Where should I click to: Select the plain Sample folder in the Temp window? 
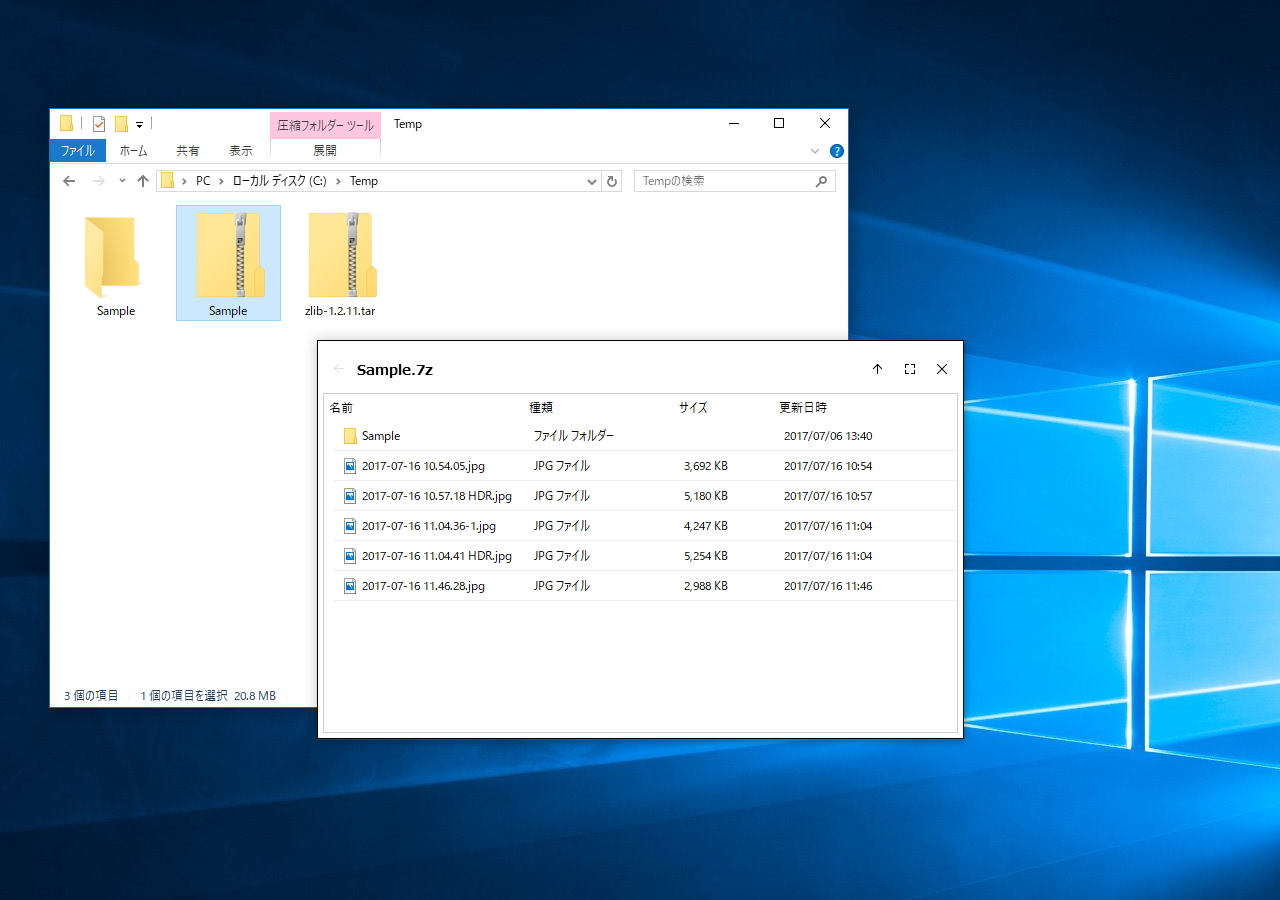116,263
